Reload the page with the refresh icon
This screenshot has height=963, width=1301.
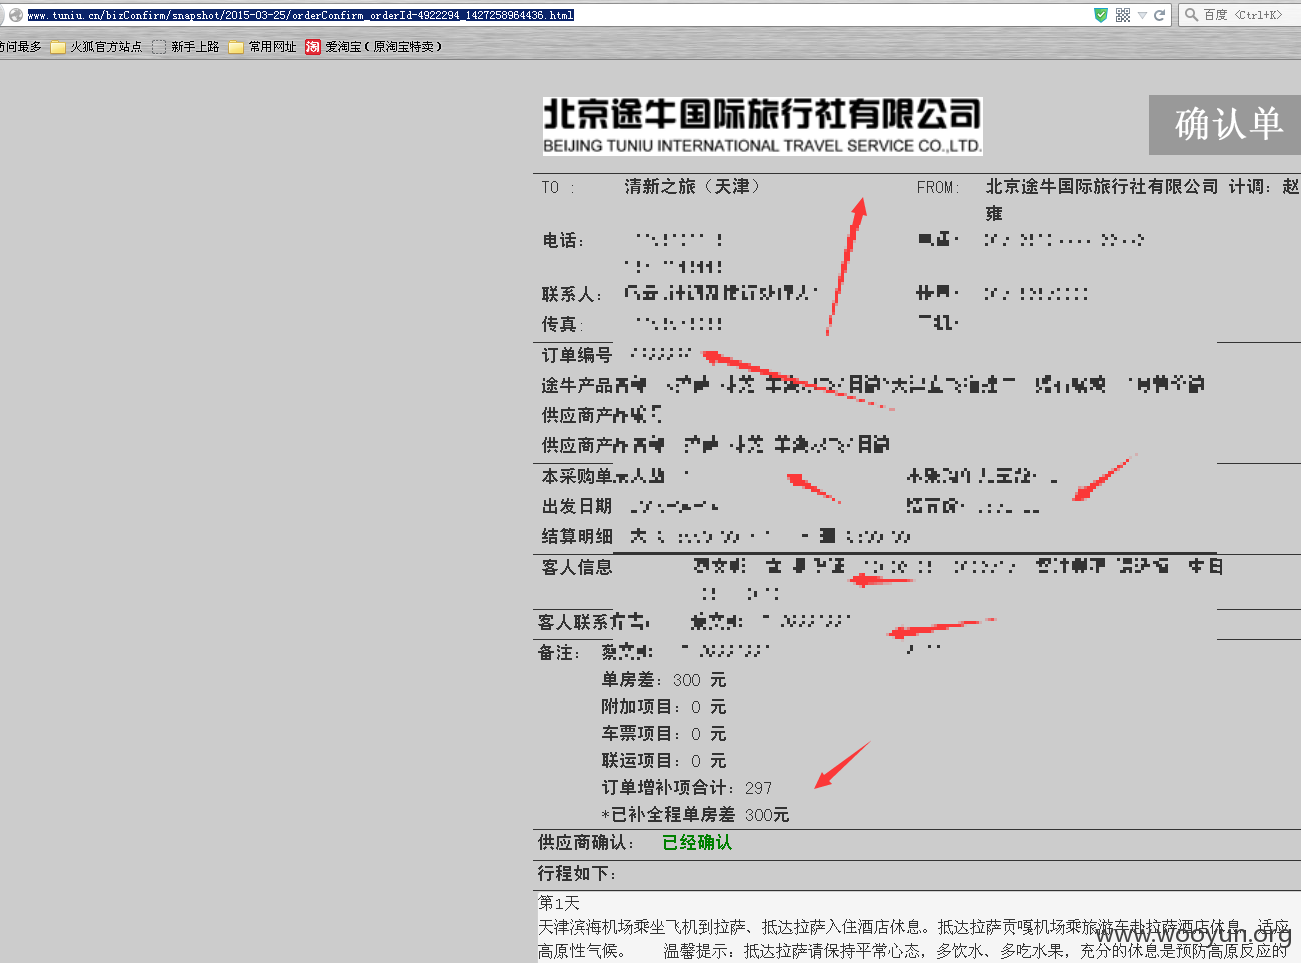(x=1160, y=15)
